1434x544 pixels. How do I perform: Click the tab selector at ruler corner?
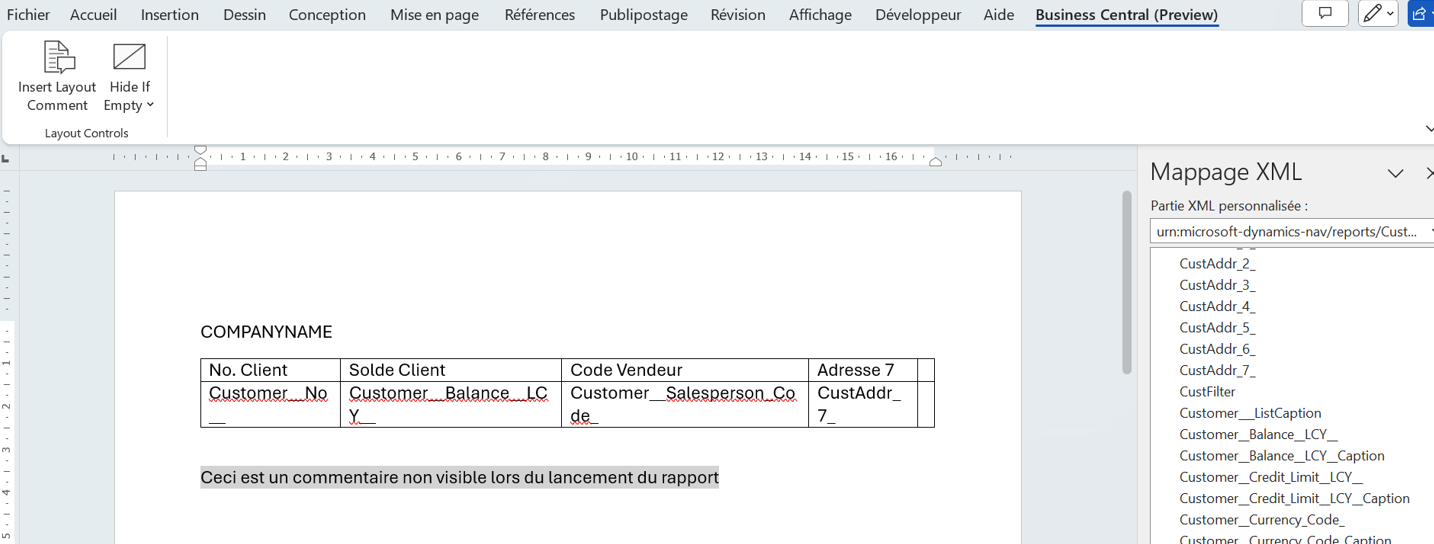coord(6,158)
